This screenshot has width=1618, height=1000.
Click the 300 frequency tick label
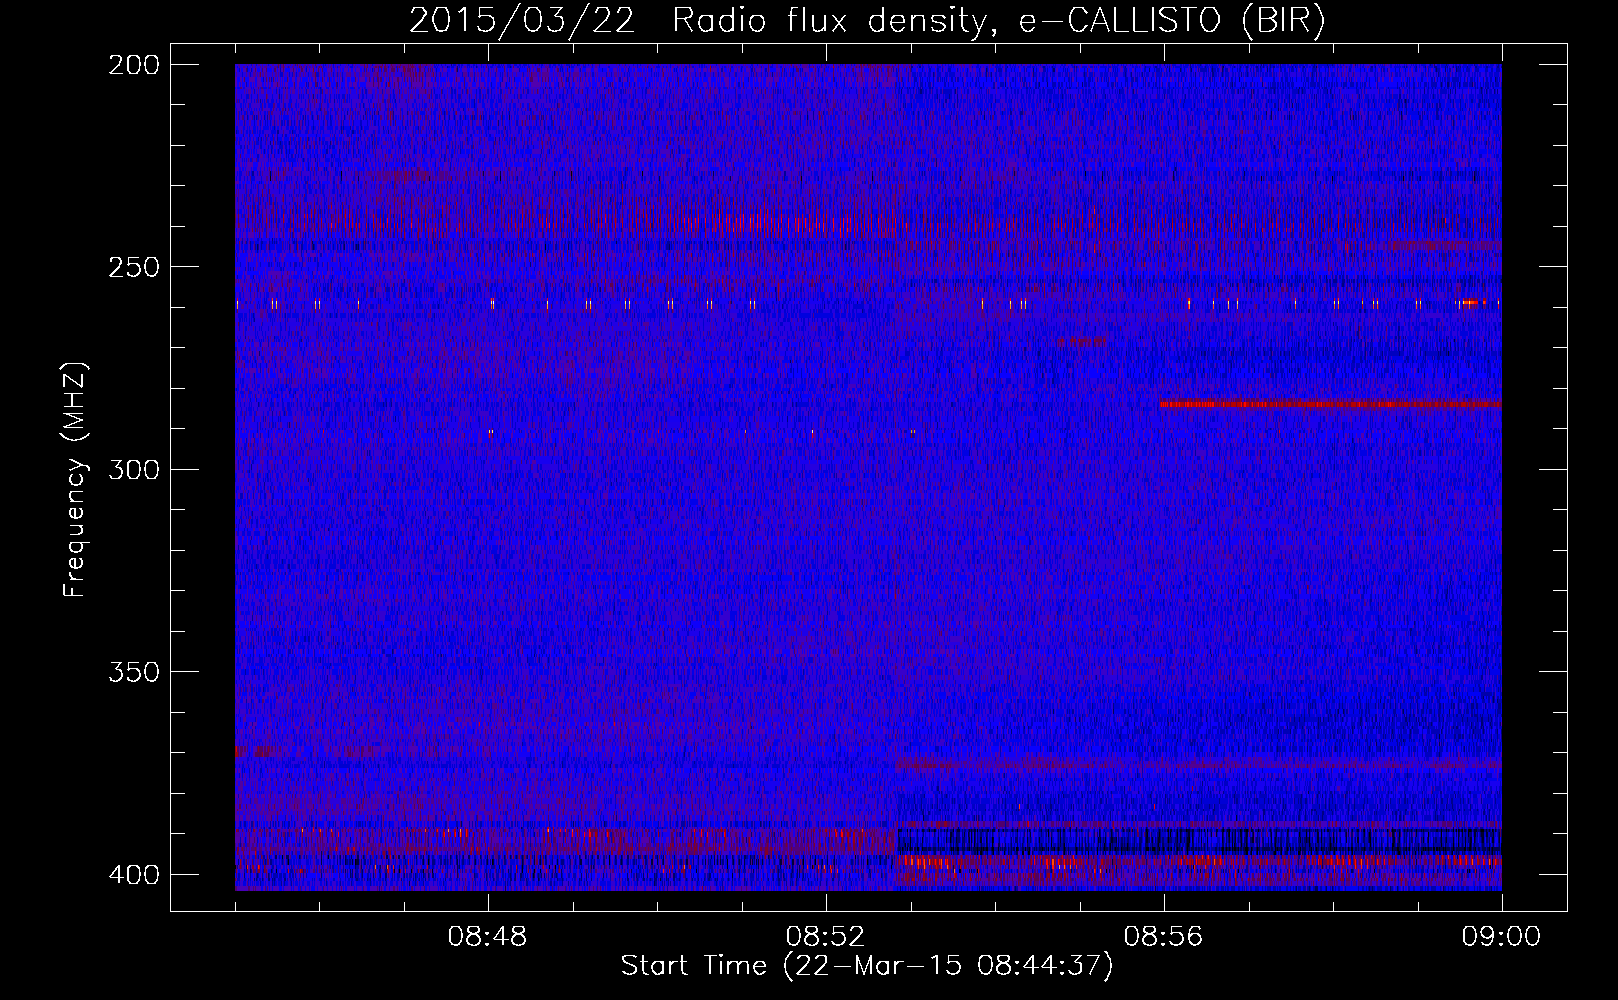pyautogui.click(x=133, y=469)
